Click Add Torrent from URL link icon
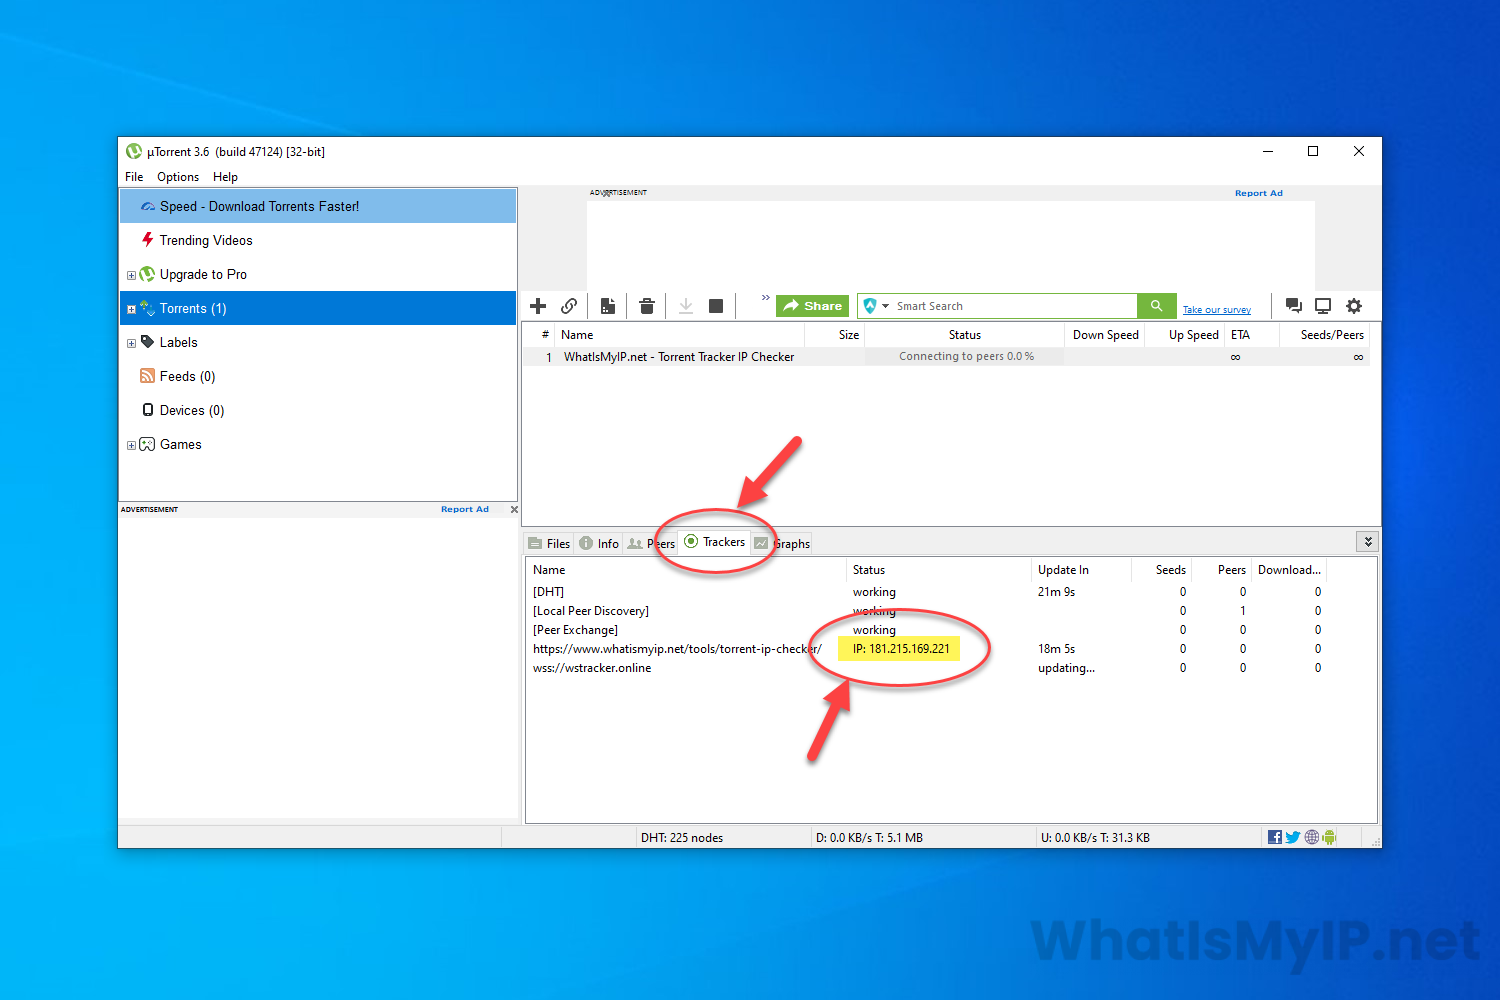 569,306
